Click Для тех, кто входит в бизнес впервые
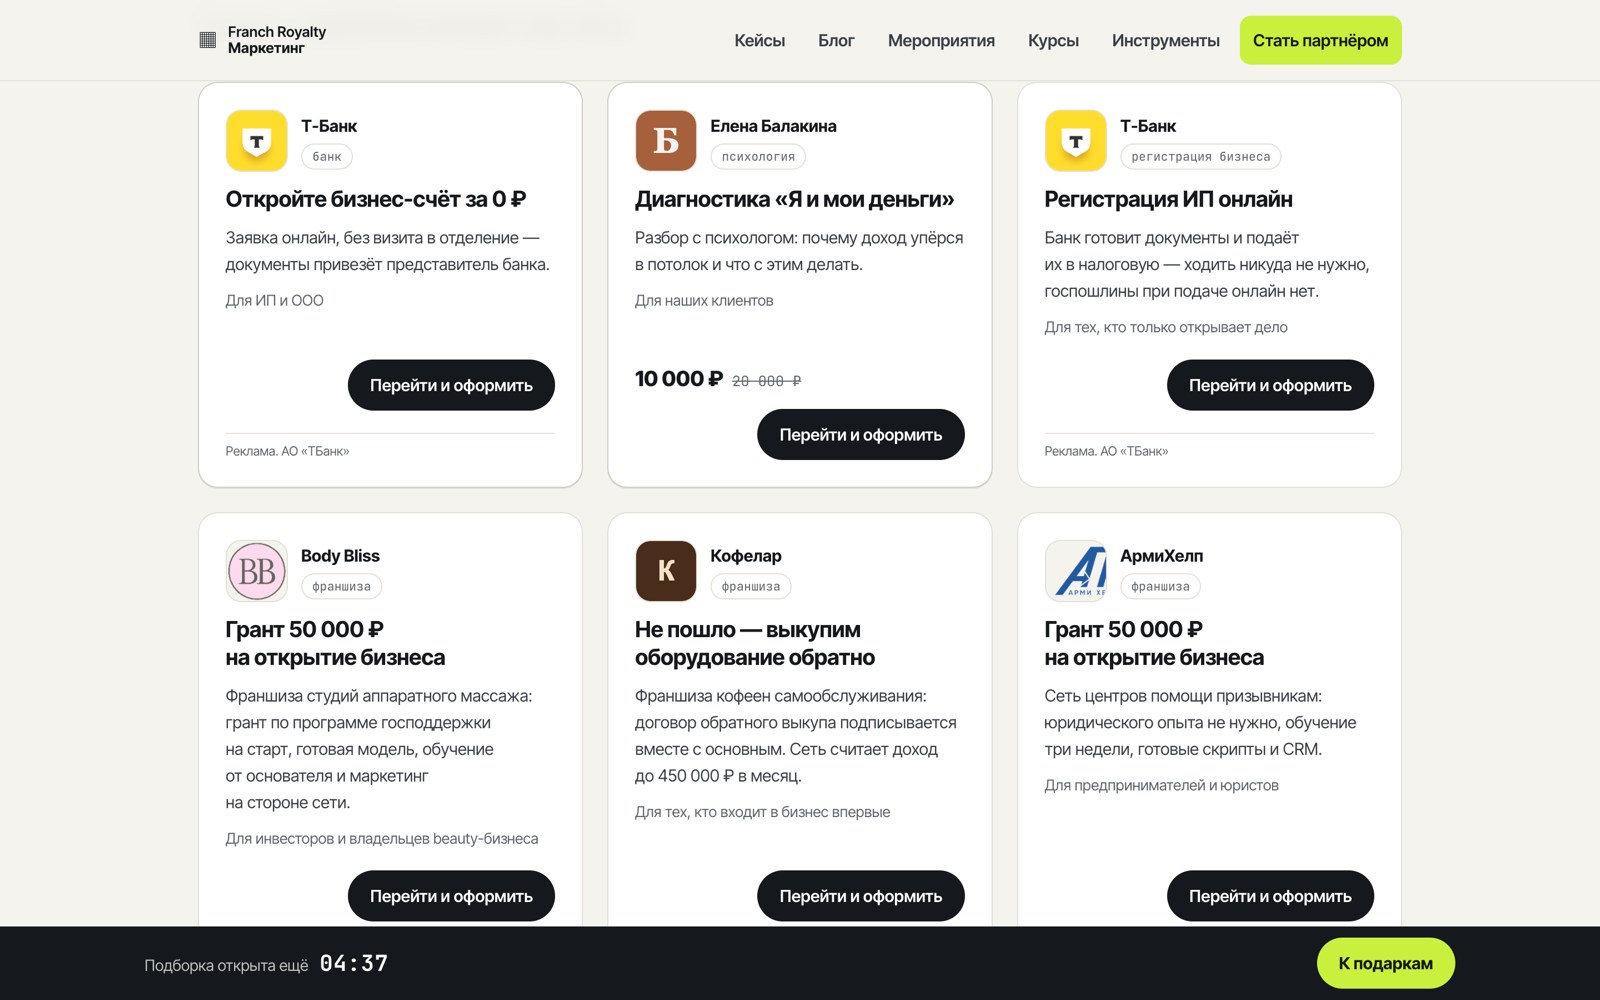The width and height of the screenshot is (1600, 1000). 763,812
